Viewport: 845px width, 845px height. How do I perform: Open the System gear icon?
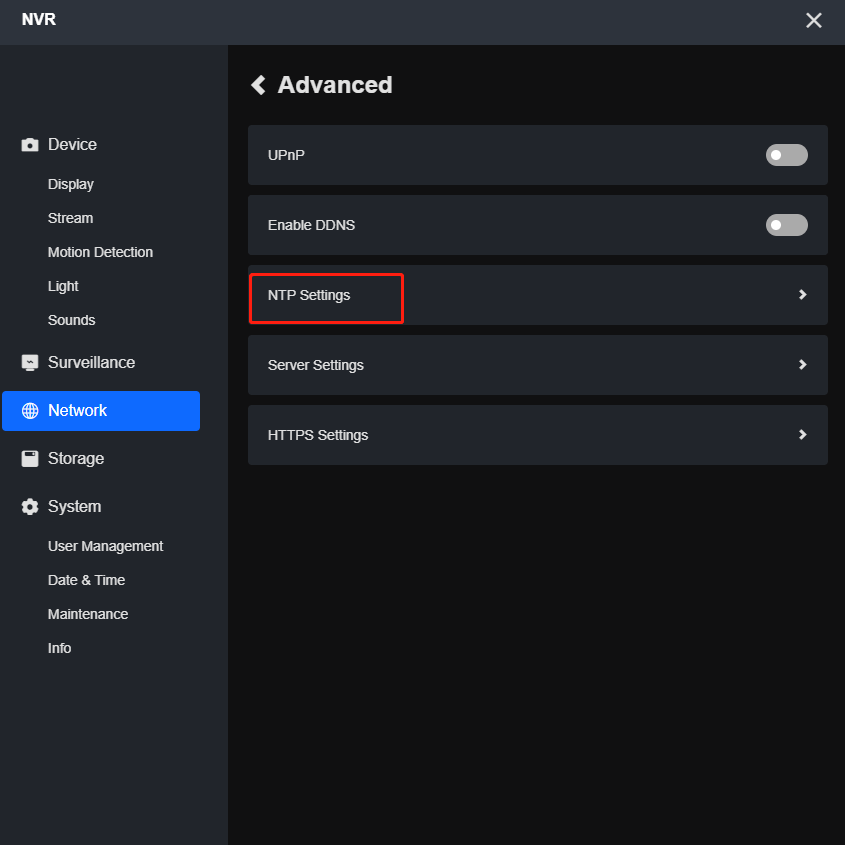tap(29, 506)
